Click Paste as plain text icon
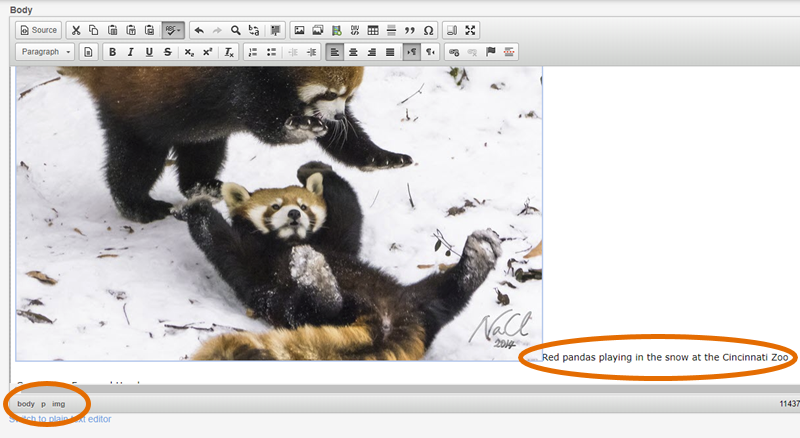Image resolution: width=800 pixels, height=438 pixels. (x=131, y=30)
